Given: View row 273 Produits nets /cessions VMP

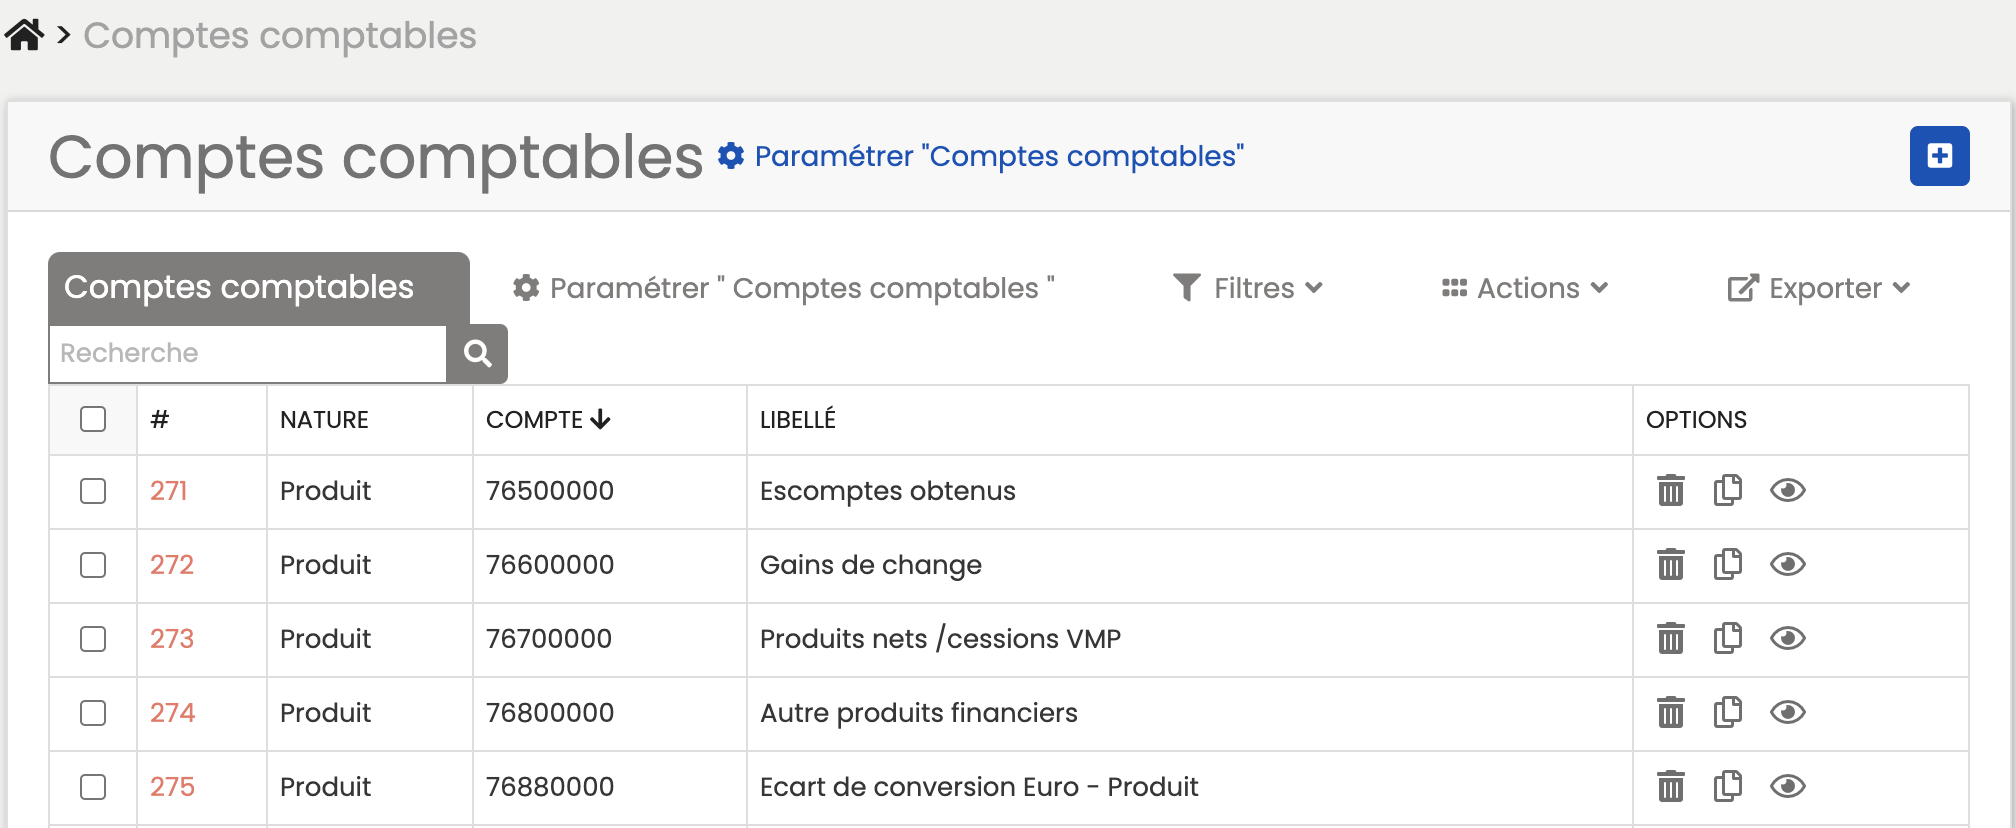Looking at the screenshot, I should 1788,639.
